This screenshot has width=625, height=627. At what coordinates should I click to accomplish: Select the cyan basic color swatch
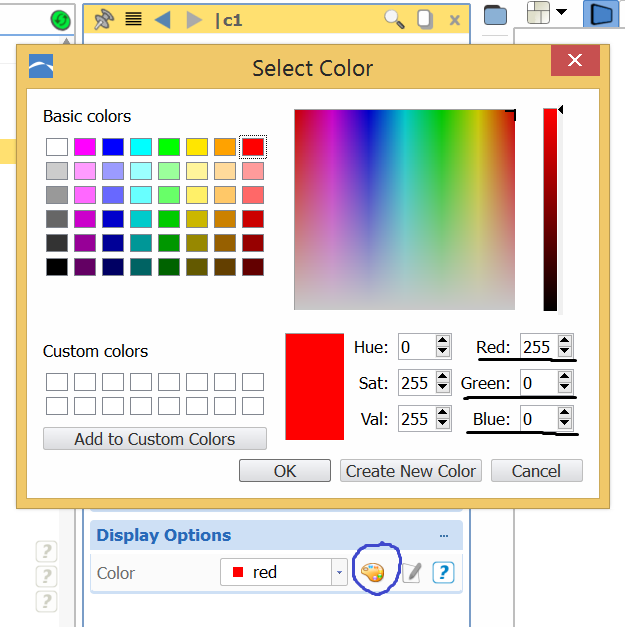(x=141, y=147)
